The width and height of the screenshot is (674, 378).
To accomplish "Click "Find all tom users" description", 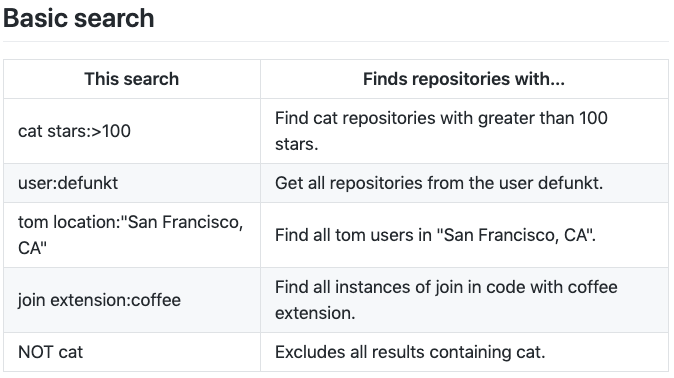I will click(x=435, y=235).
